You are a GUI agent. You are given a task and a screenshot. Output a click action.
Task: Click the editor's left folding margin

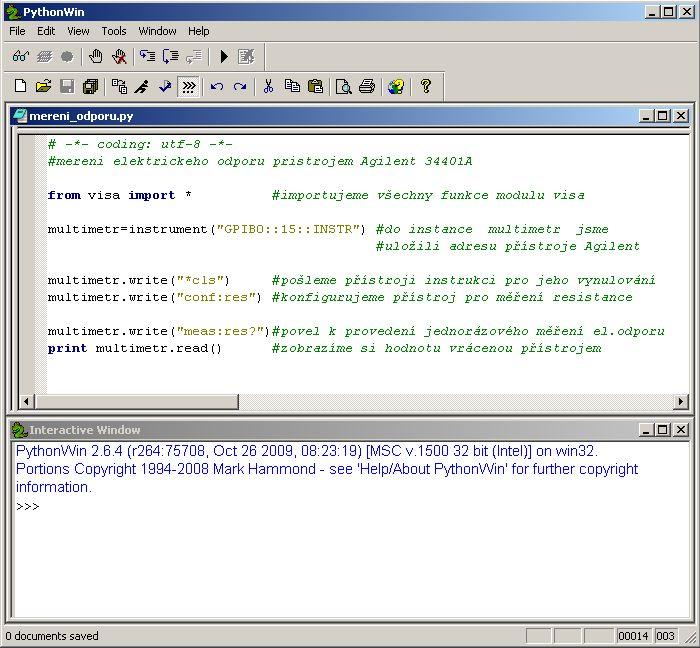click(x=41, y=264)
